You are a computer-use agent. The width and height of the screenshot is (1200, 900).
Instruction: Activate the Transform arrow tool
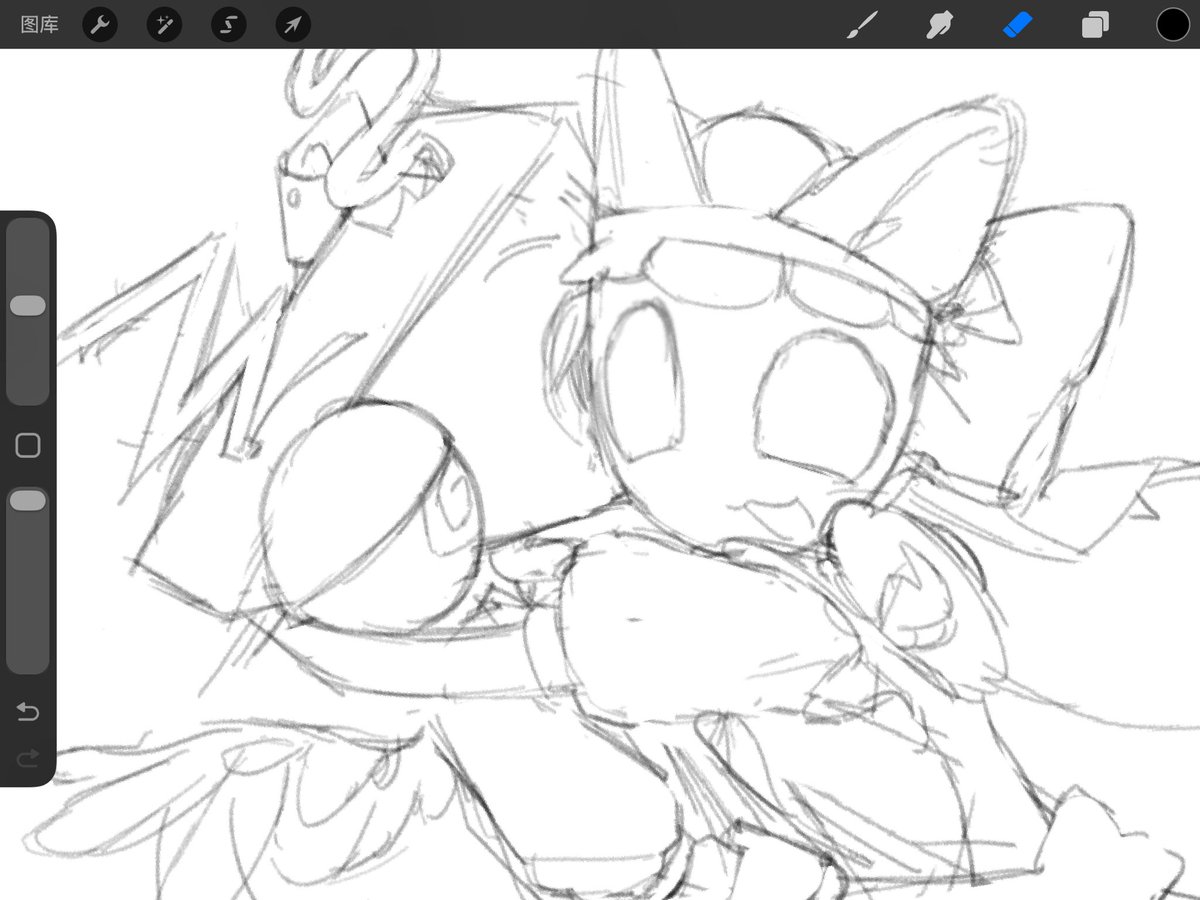click(293, 25)
